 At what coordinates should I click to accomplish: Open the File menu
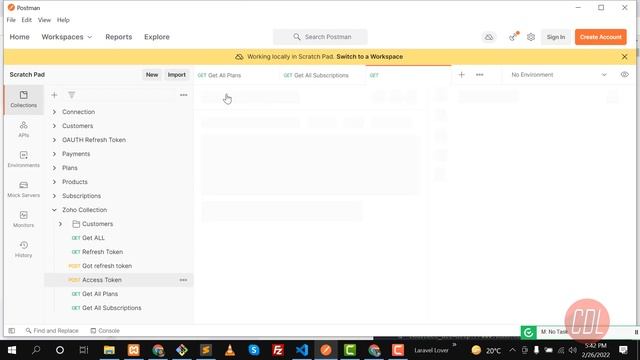(x=11, y=20)
